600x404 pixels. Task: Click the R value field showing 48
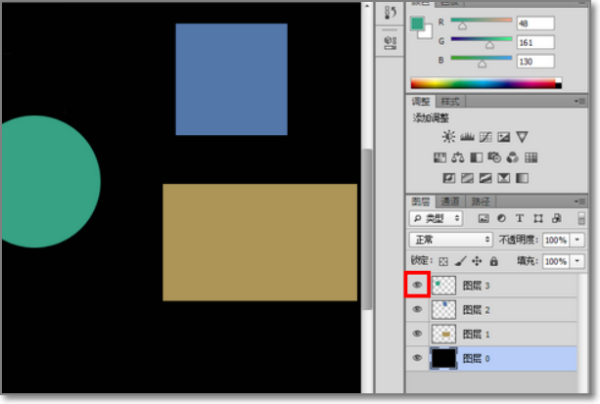pyautogui.click(x=535, y=23)
